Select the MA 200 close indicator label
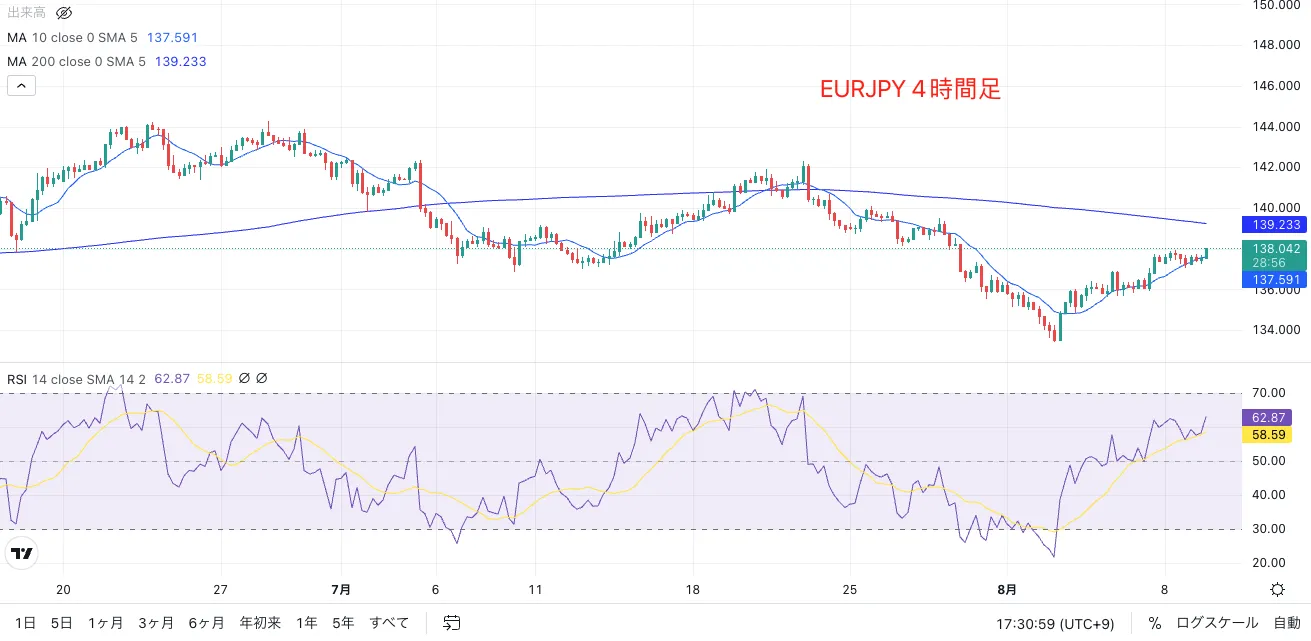1311x641 pixels. (76, 61)
